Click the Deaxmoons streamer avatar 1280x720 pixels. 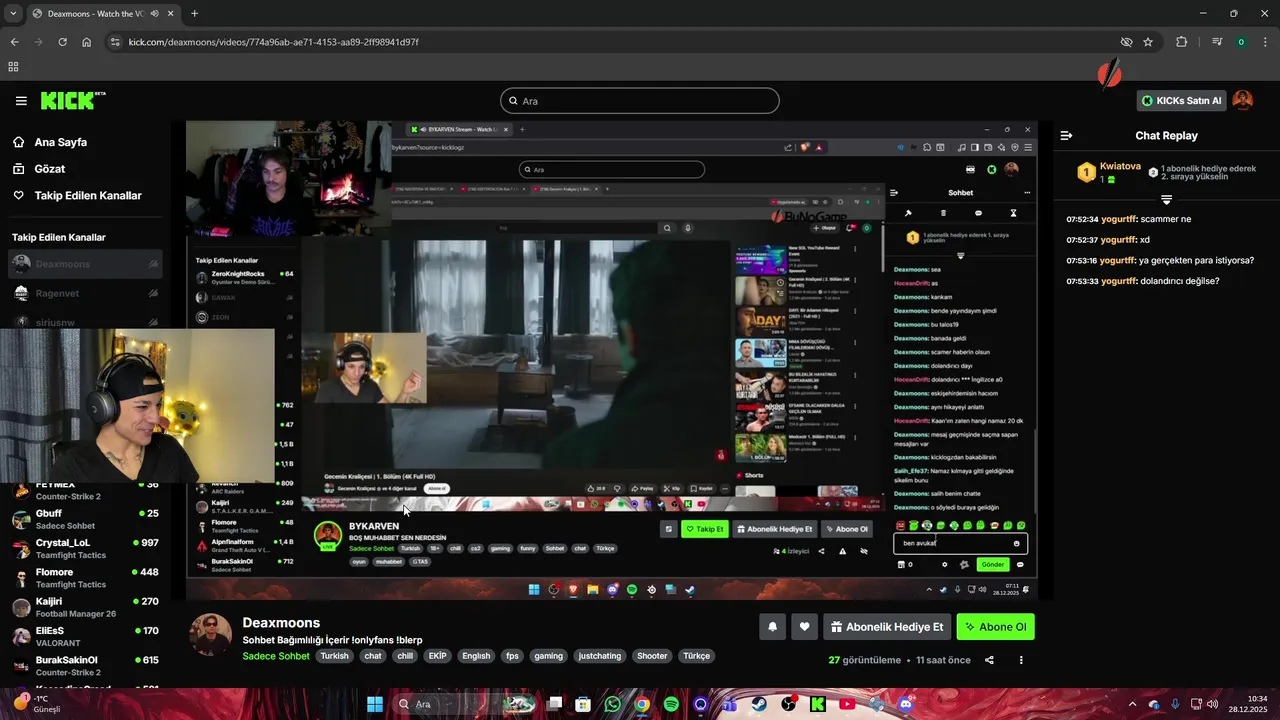pyautogui.click(x=211, y=635)
